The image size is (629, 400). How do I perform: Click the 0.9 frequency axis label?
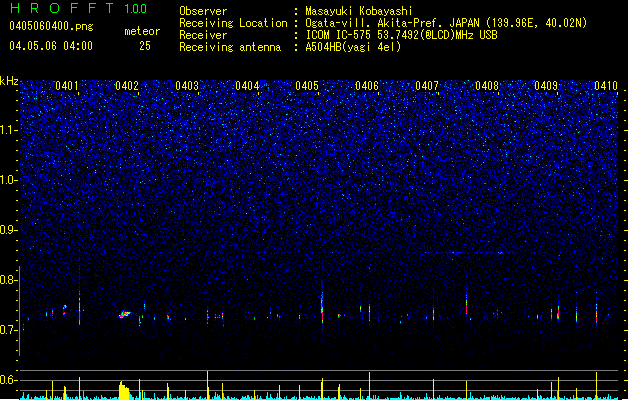[x=9, y=230]
